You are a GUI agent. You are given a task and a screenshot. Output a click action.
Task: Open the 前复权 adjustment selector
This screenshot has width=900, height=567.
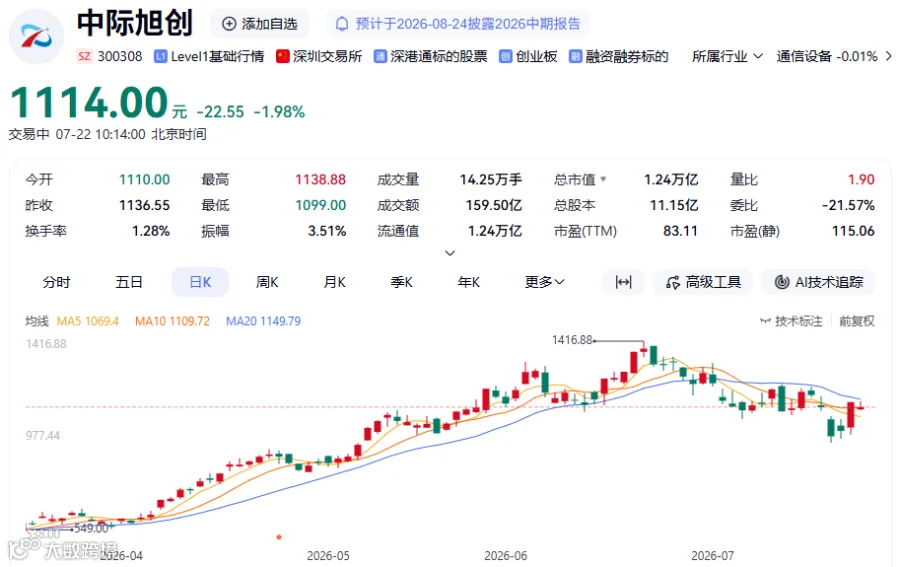(857, 321)
